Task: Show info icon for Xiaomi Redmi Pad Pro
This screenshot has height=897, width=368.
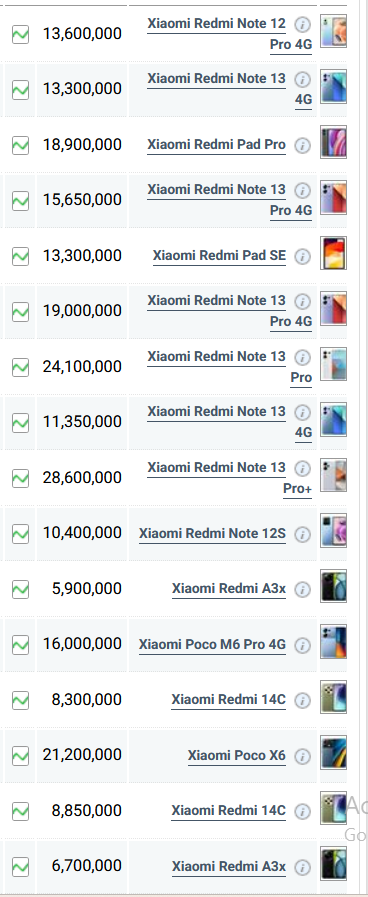Action: point(303,145)
